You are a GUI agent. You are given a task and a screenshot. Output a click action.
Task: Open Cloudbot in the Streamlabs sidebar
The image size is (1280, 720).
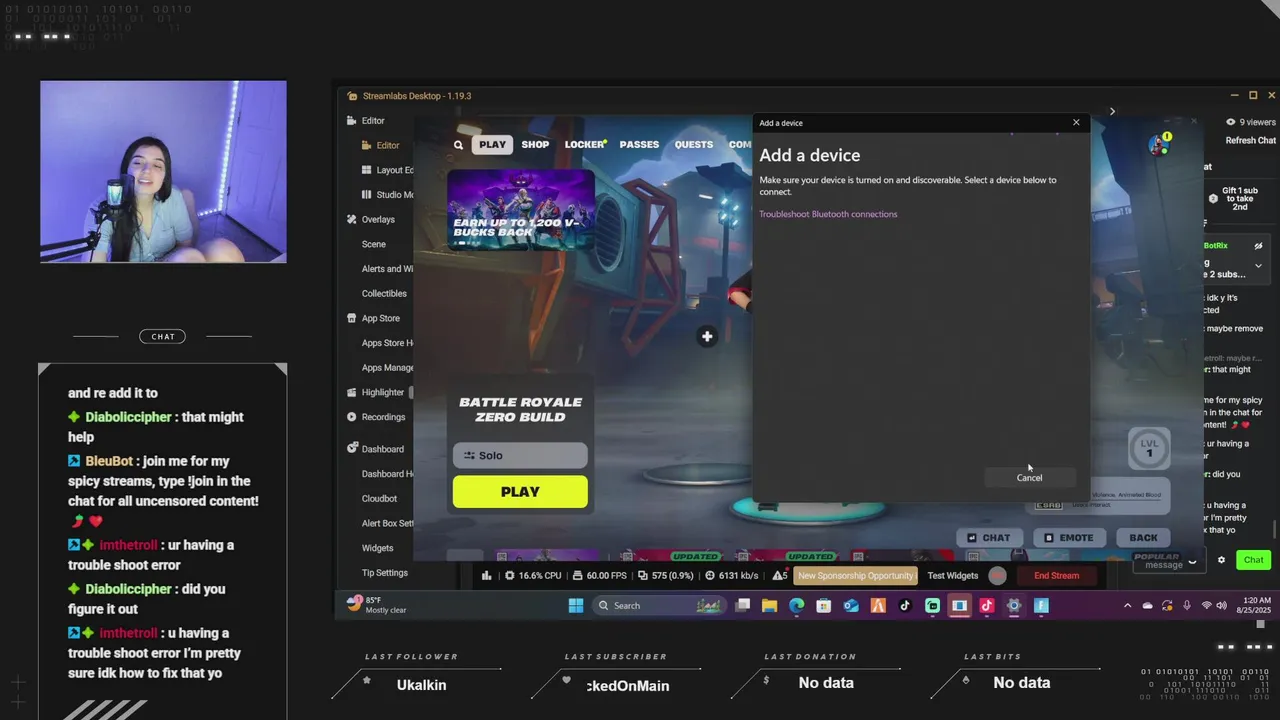tap(379, 498)
